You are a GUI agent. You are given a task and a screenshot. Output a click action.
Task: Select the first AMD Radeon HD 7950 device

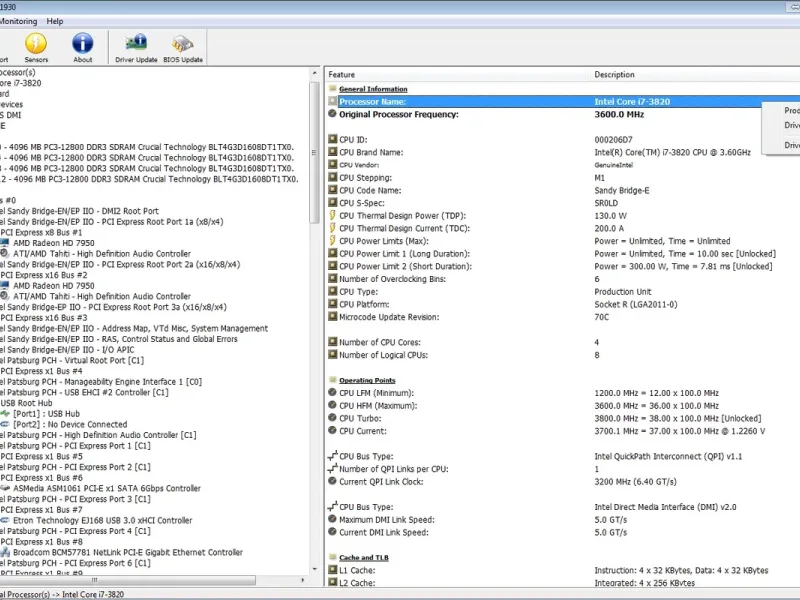pos(52,243)
